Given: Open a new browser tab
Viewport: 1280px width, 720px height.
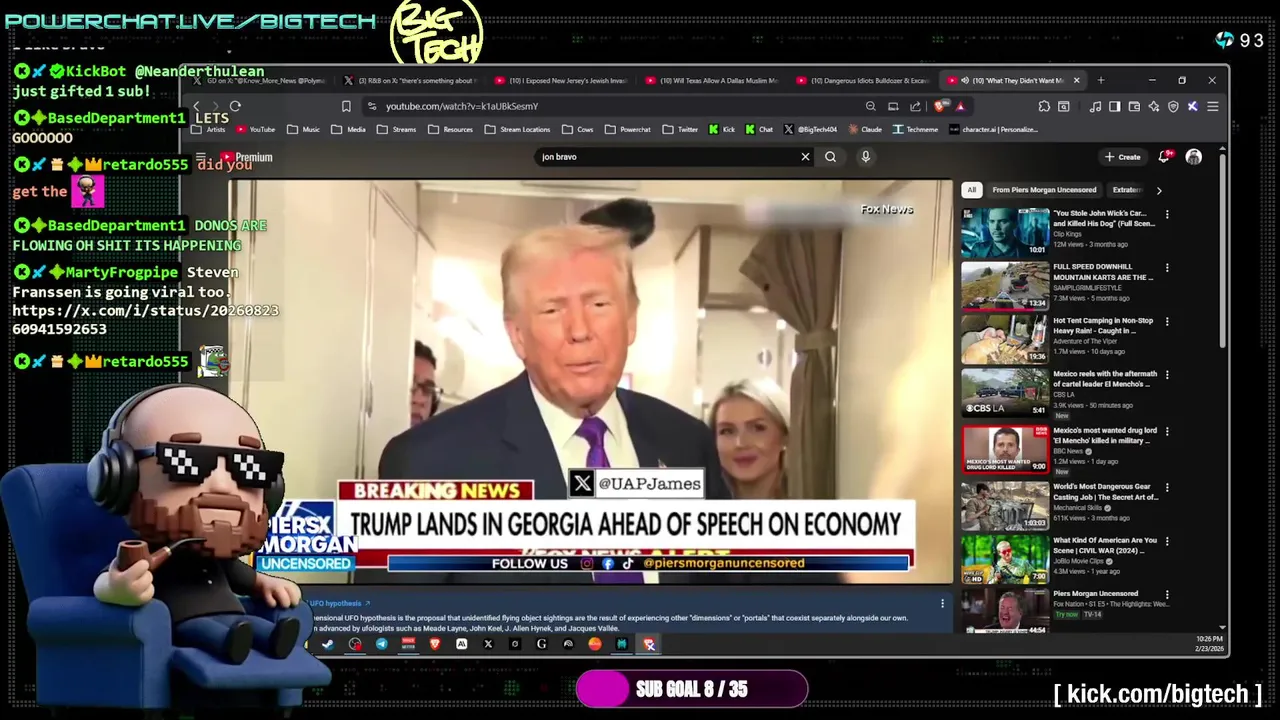Looking at the screenshot, I should 1100,80.
